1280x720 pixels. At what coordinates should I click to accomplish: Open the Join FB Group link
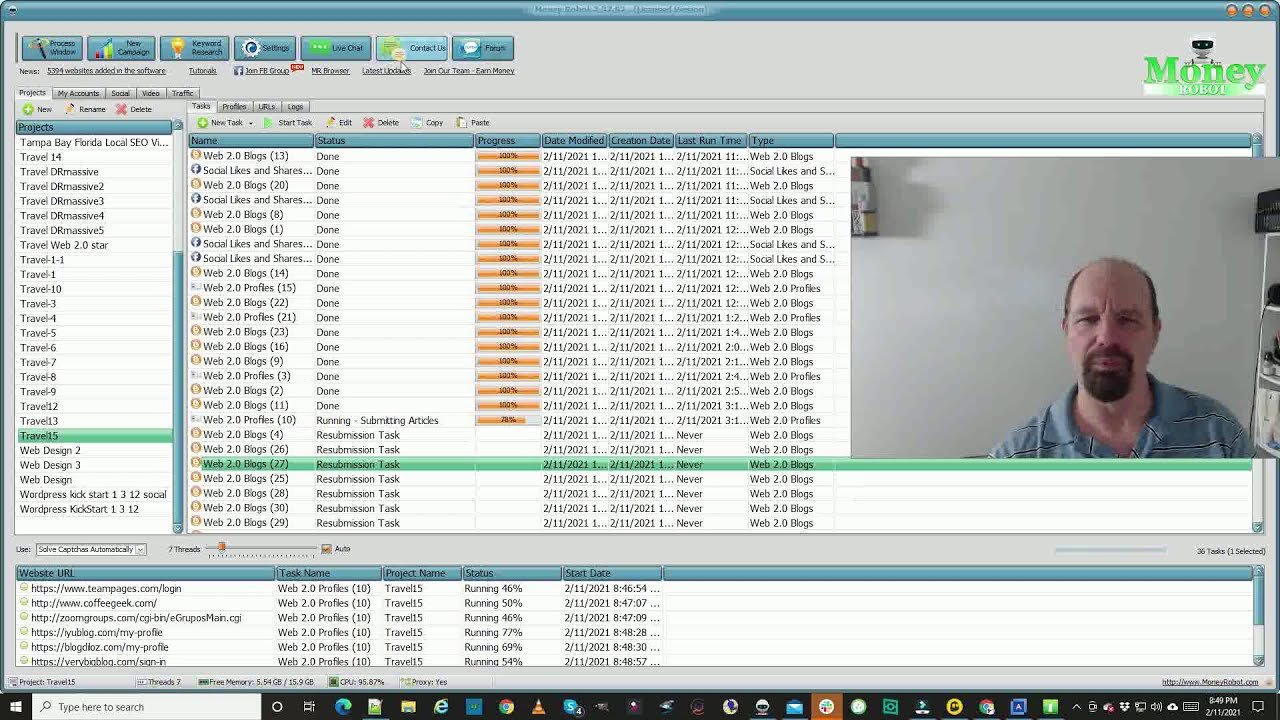coord(266,71)
